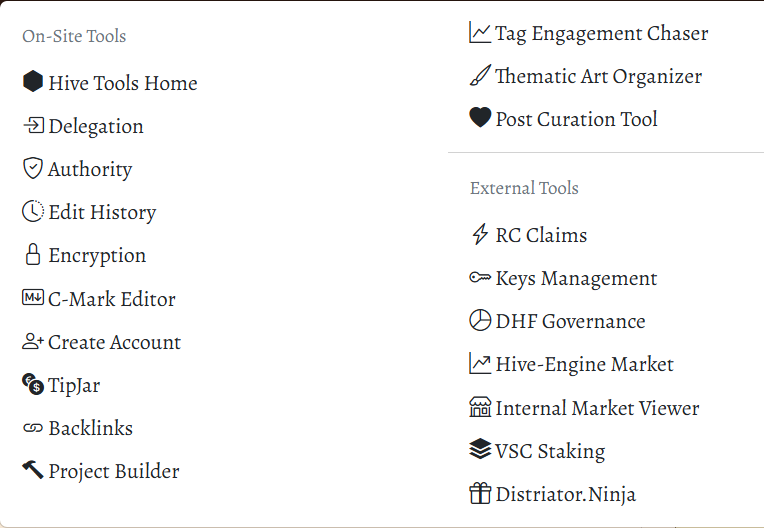Open Hive-Engine Market external link
The image size is (764, 528).
point(571,364)
